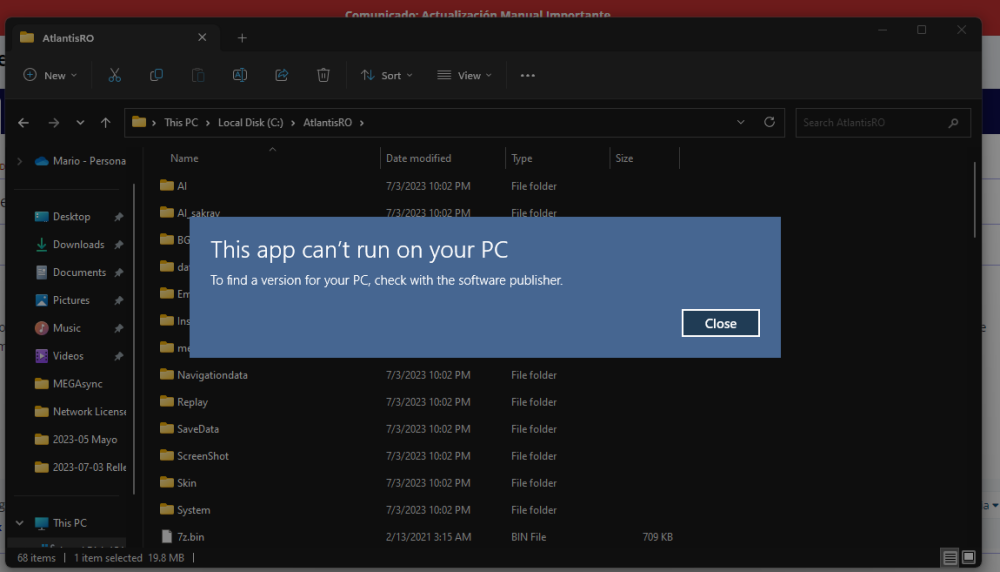Click the Copy icon in toolbar
Image resolution: width=1000 pixels, height=572 pixels.
click(156, 75)
